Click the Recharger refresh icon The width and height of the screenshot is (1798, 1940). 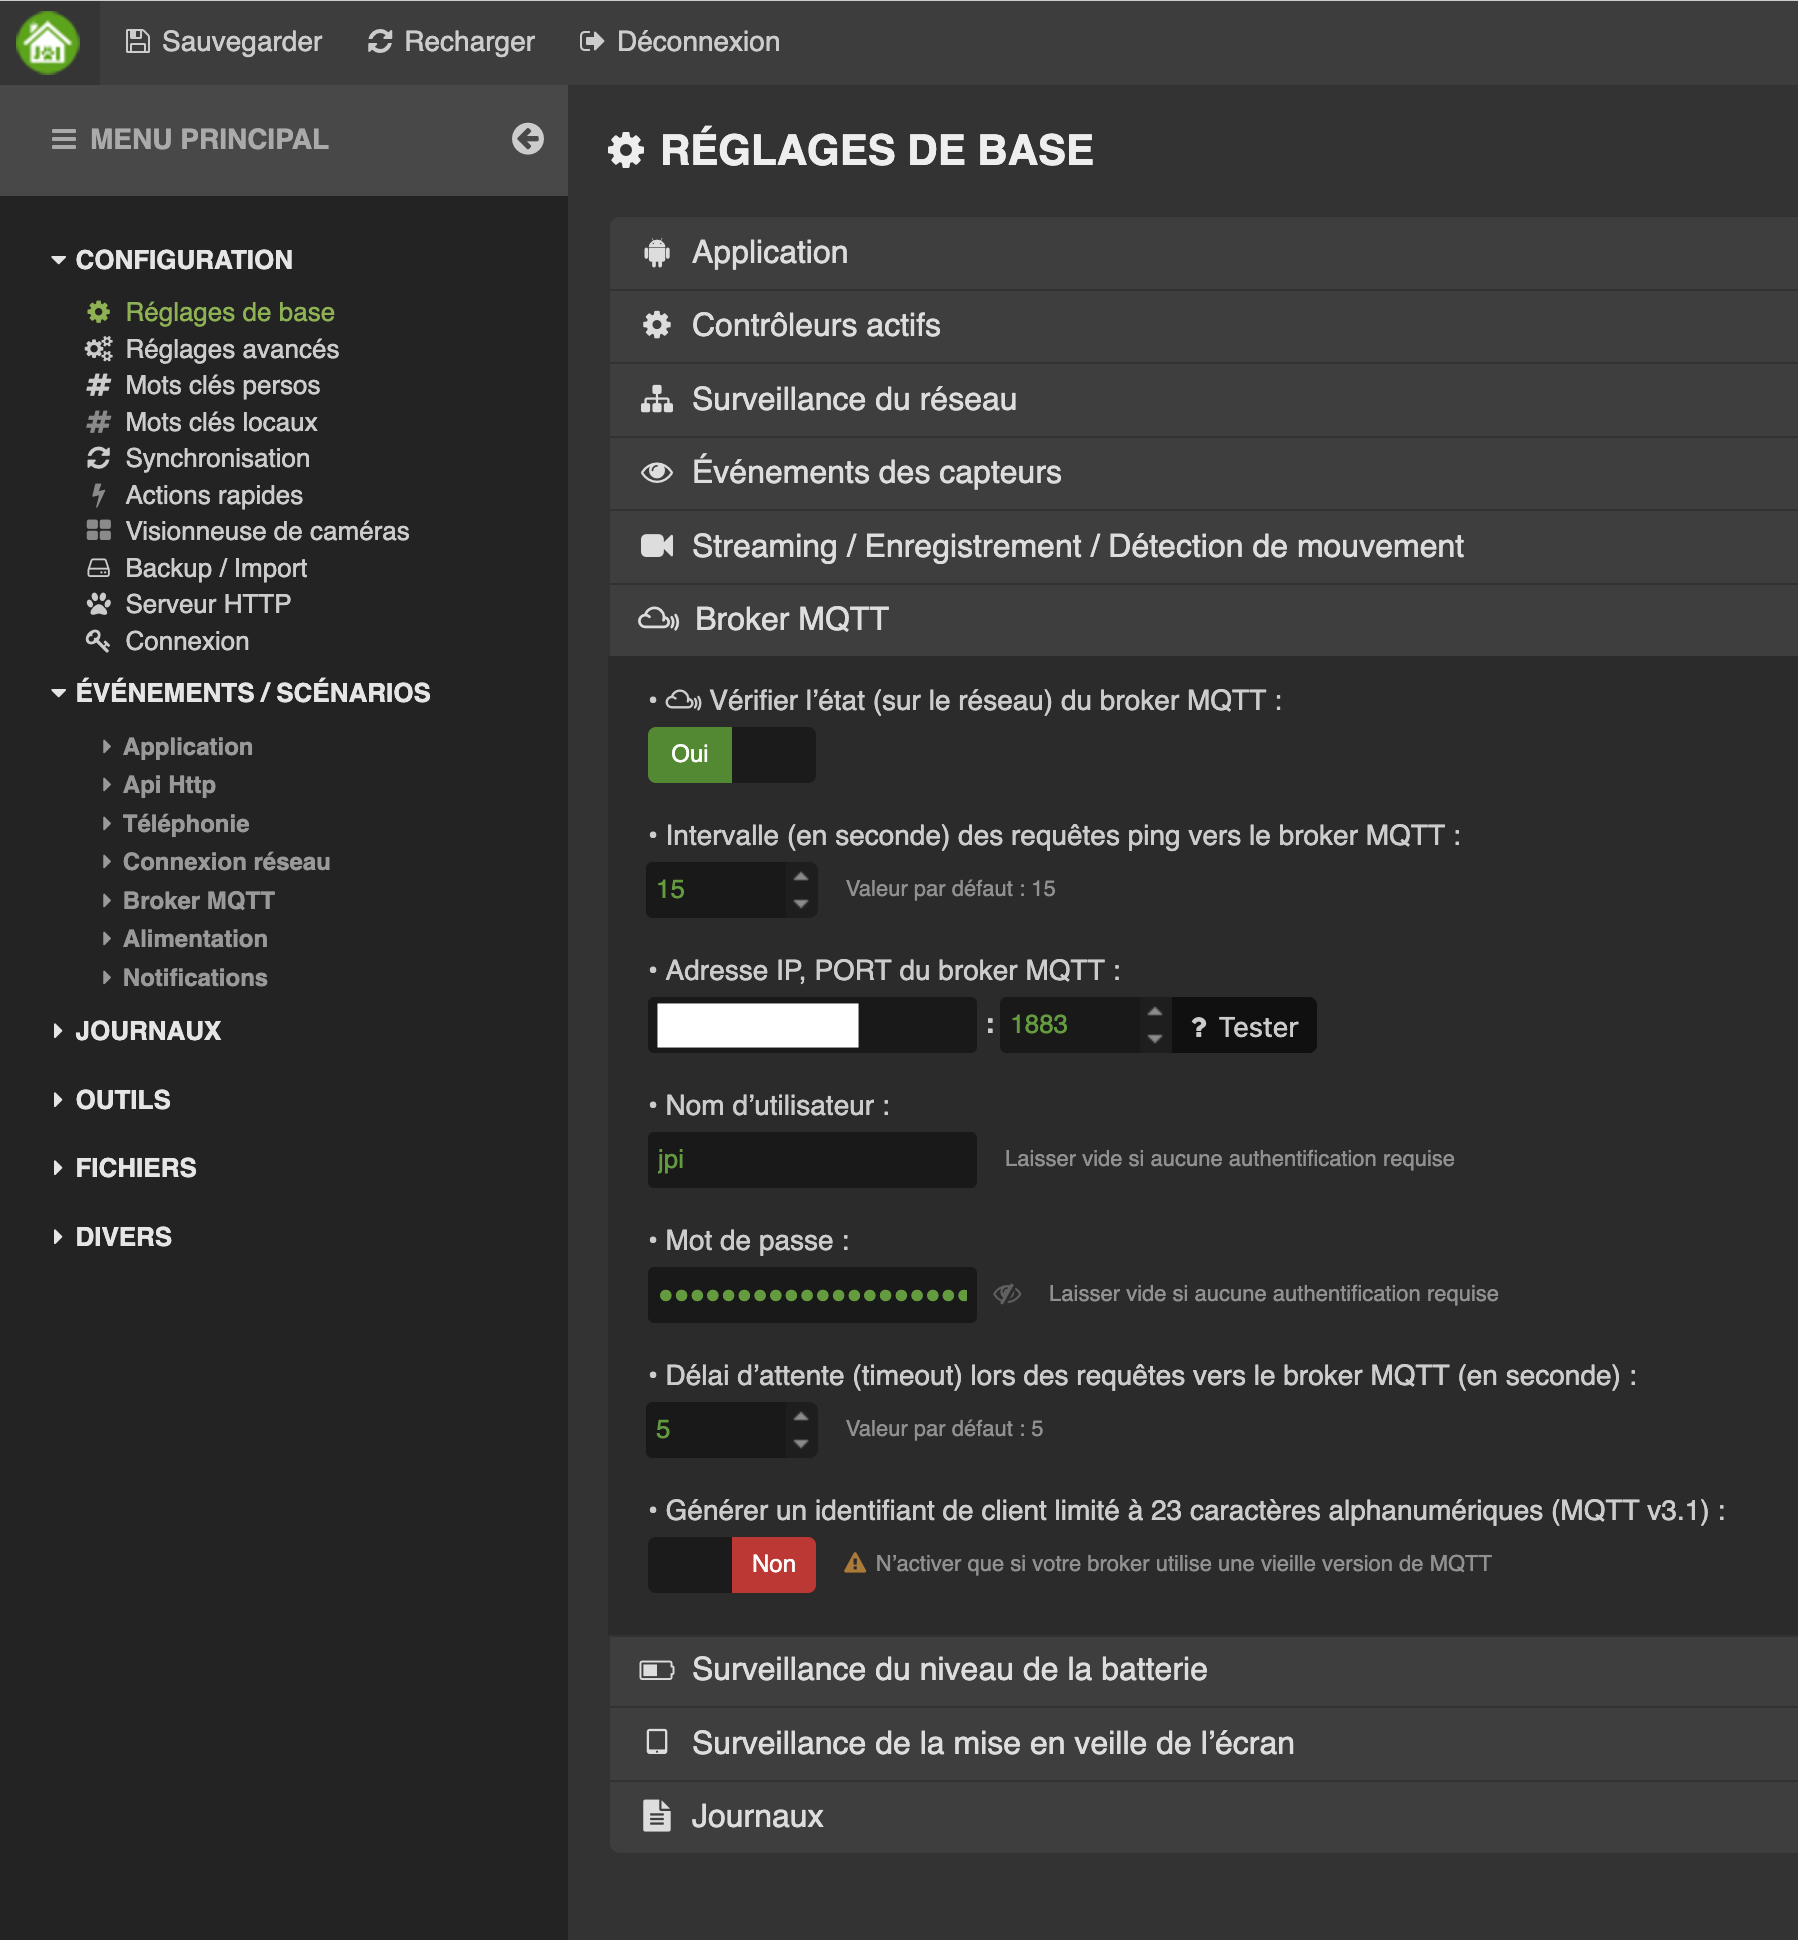380,42
